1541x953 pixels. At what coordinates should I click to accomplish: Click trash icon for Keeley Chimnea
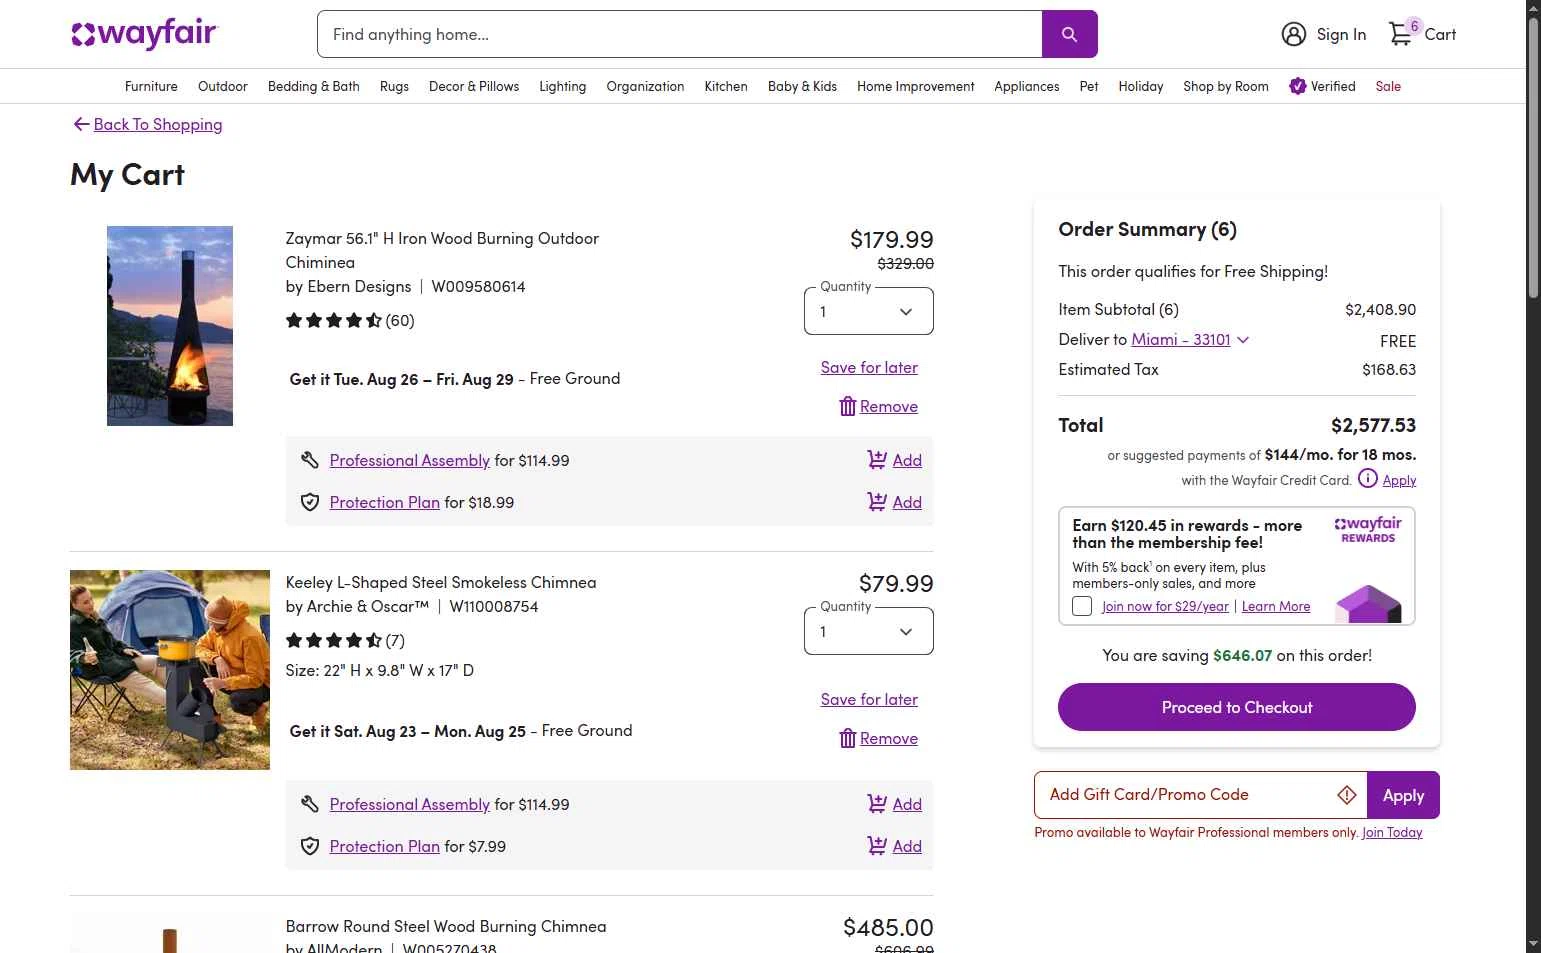coord(847,738)
